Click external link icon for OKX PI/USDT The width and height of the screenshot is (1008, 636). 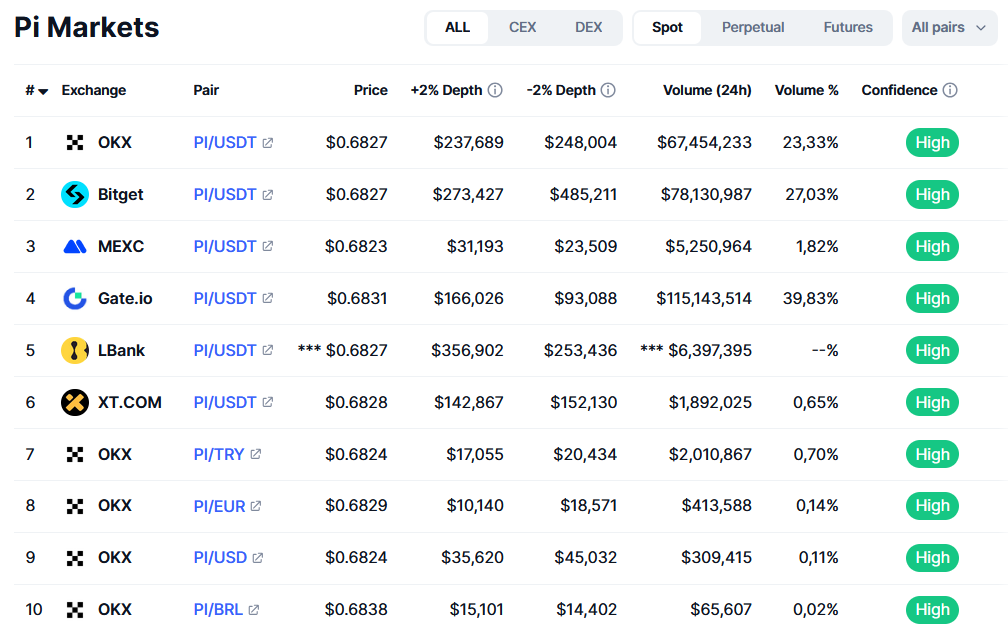point(268,143)
